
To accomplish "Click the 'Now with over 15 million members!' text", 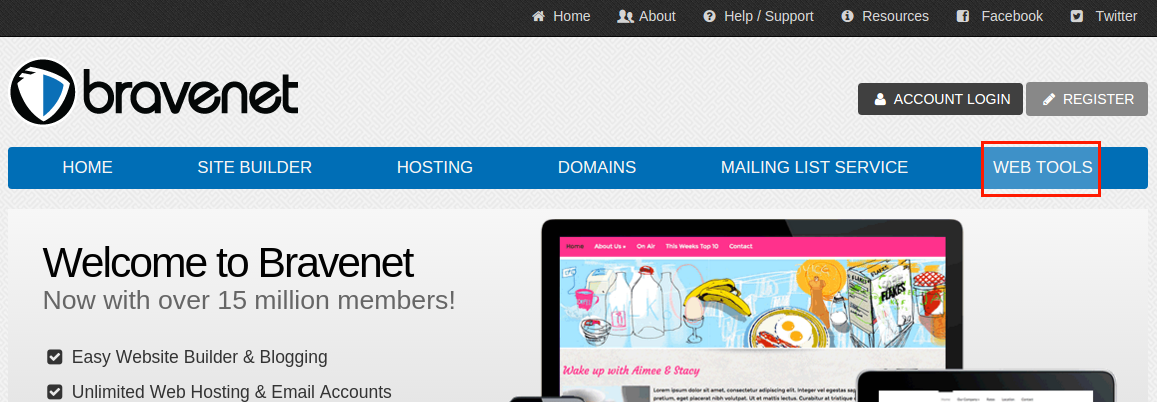I will [x=249, y=300].
